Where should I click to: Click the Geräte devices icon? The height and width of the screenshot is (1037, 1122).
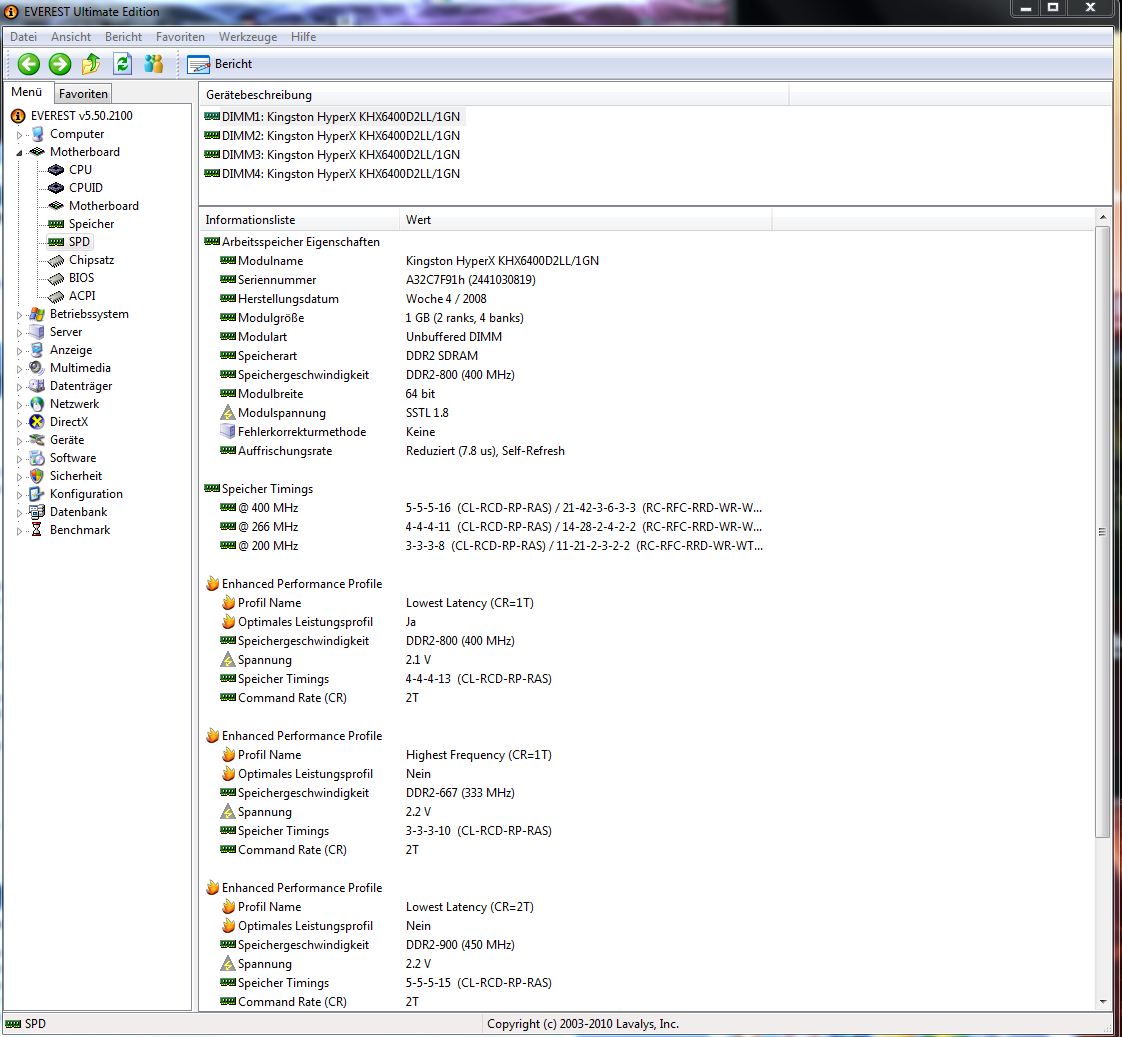[x=36, y=440]
